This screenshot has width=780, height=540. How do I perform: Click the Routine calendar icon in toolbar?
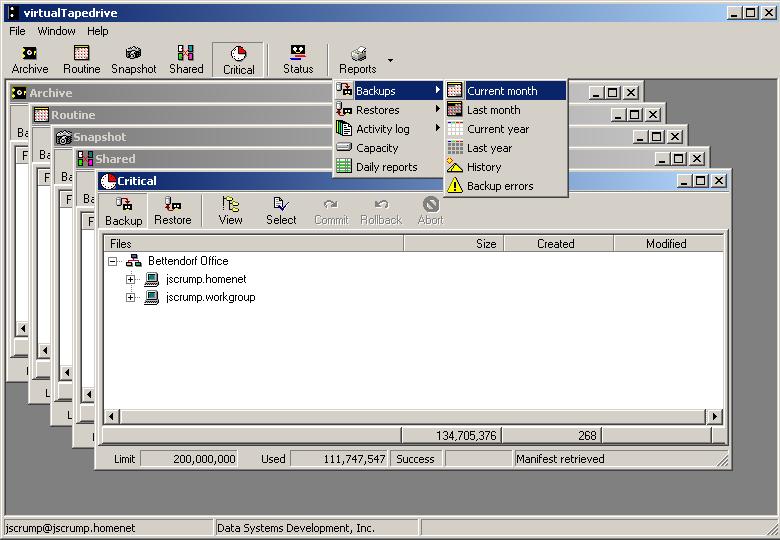(81, 59)
